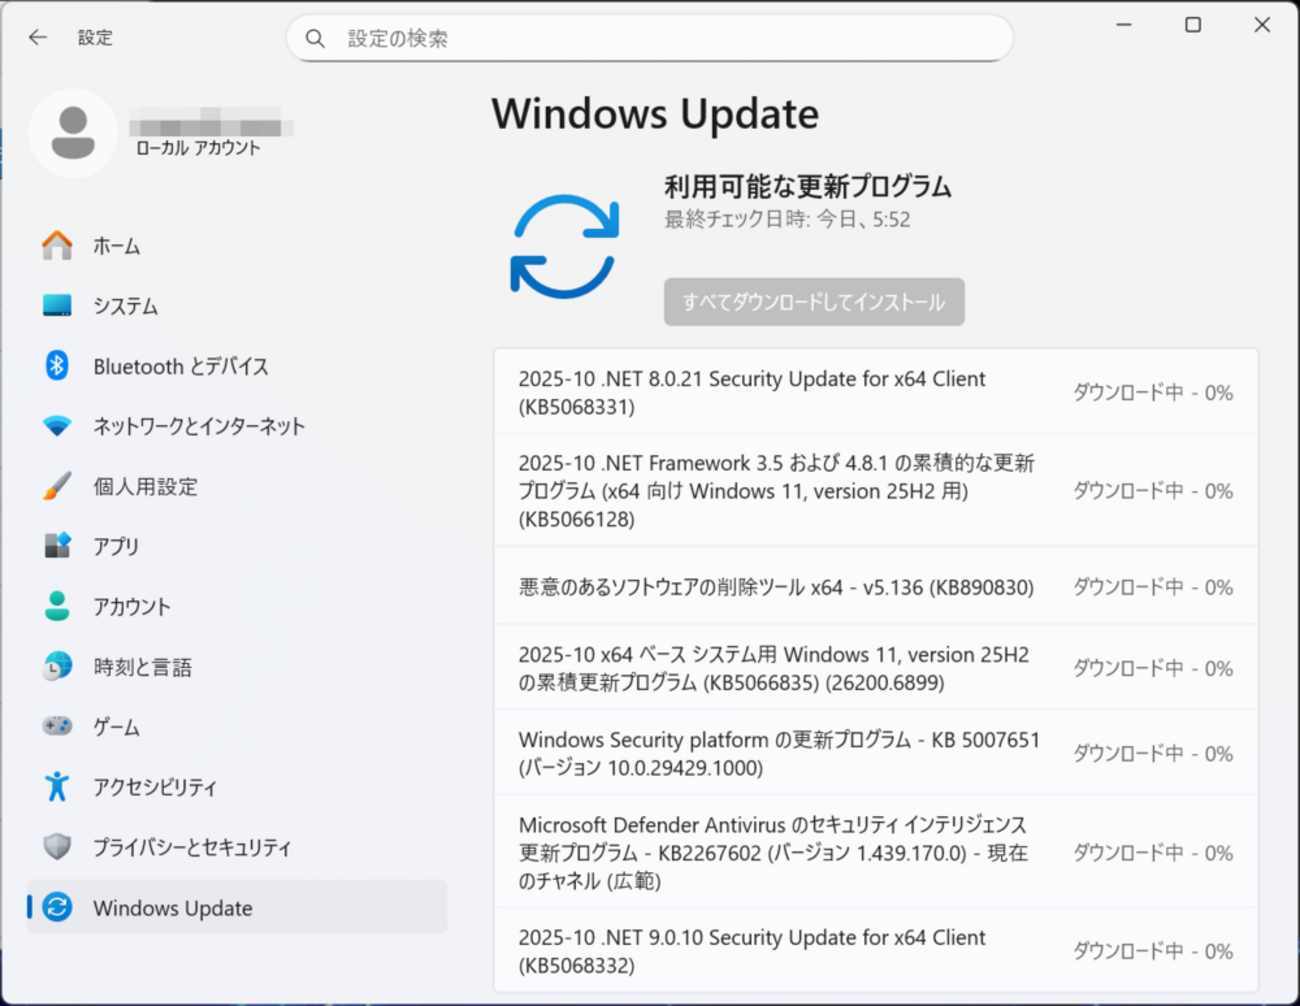Click the ホーム house icon
Viewport: 1300px width, 1006px height.
point(57,245)
